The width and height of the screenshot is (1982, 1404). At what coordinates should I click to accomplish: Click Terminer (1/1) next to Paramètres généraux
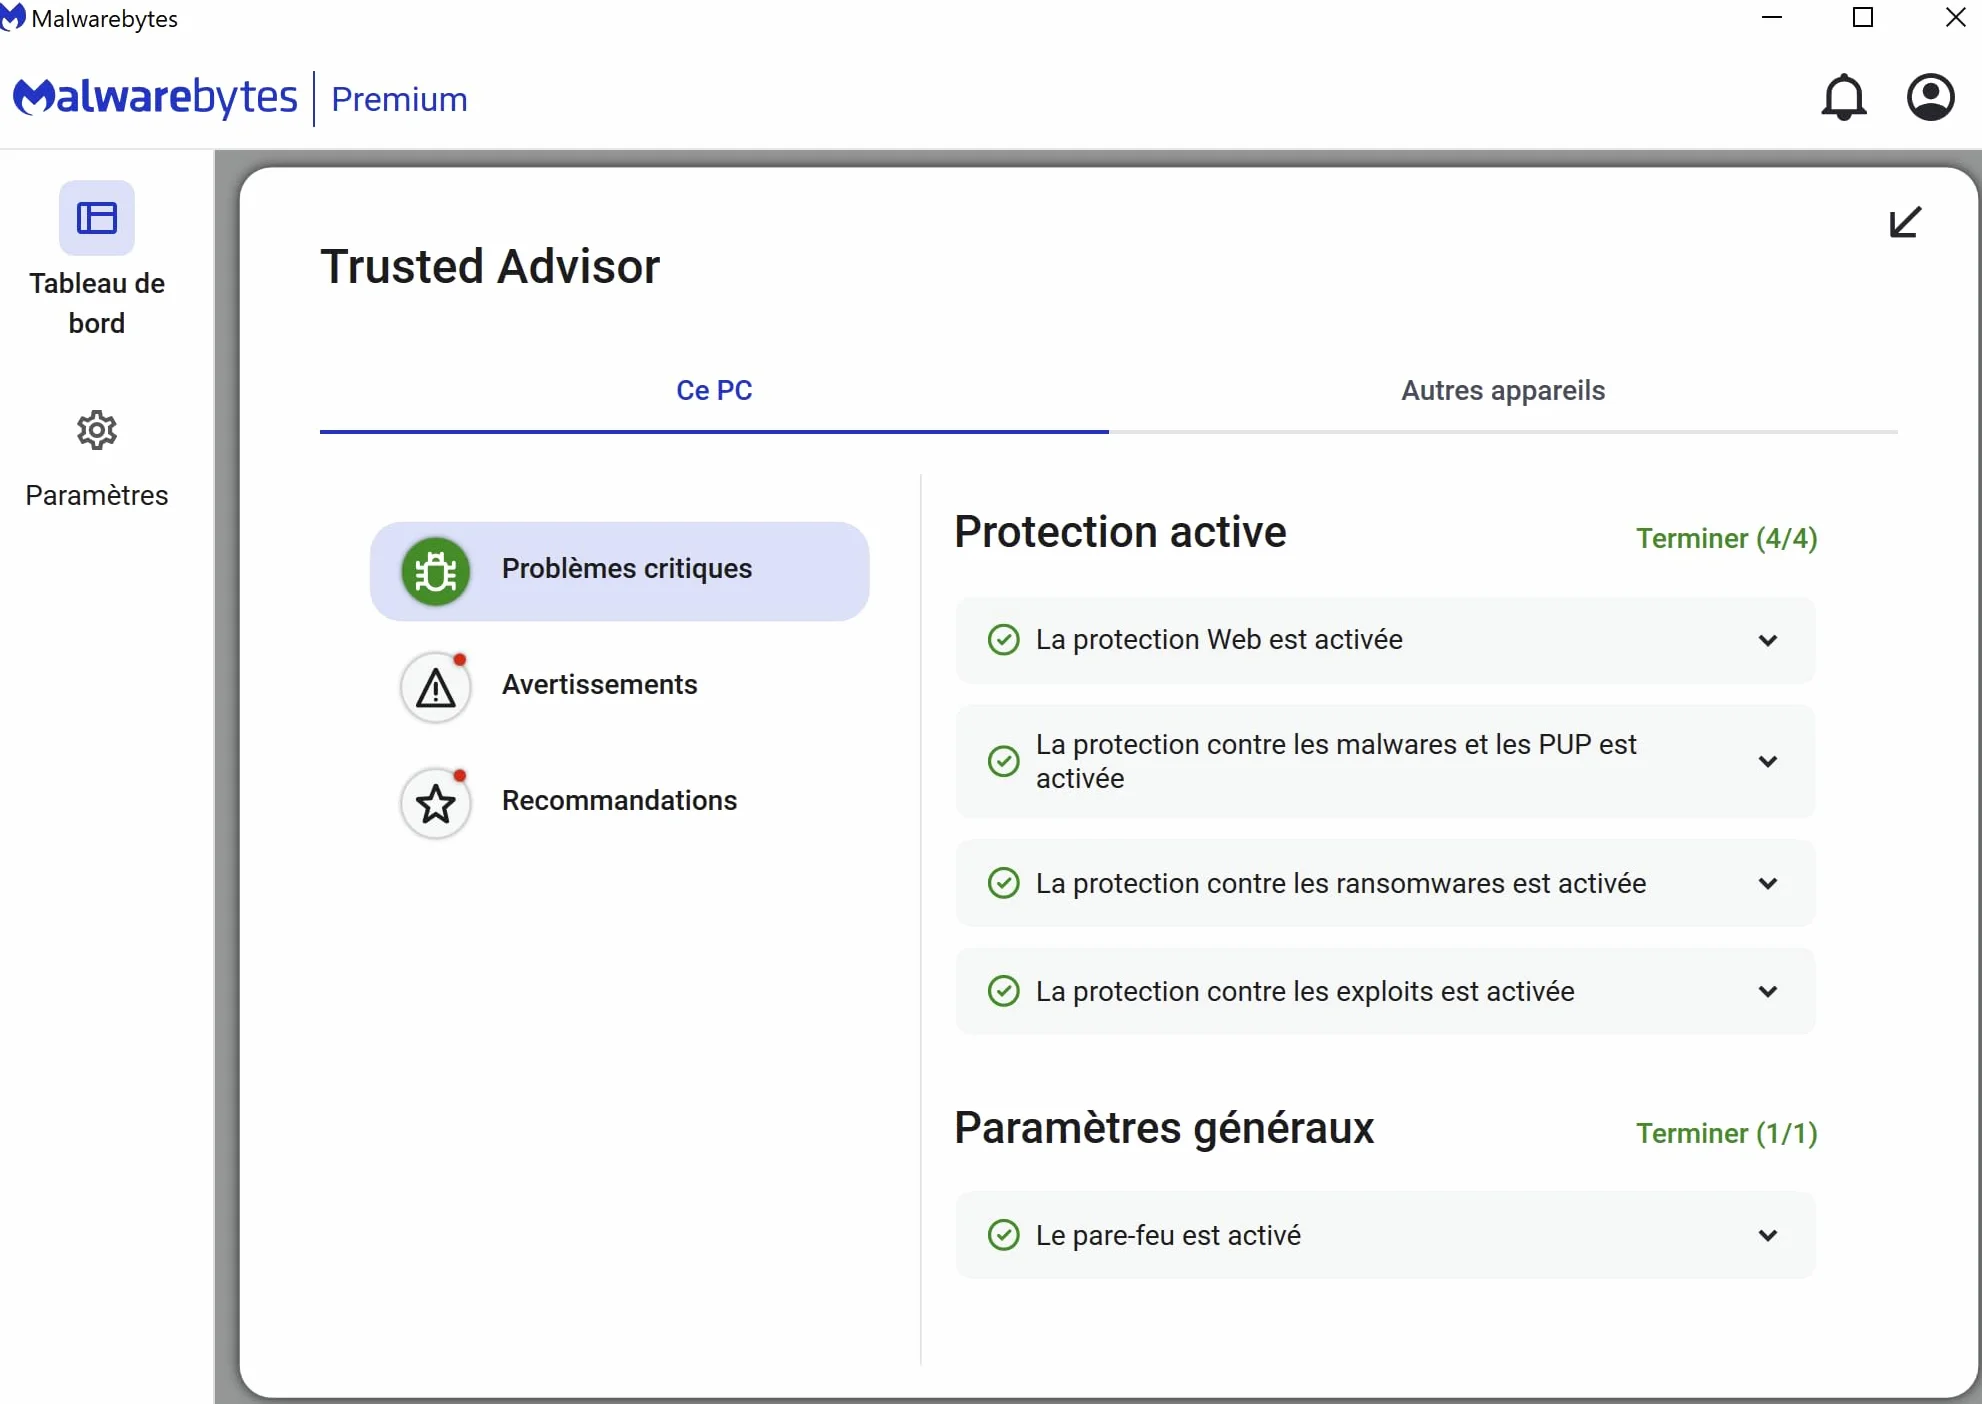tap(1726, 1133)
